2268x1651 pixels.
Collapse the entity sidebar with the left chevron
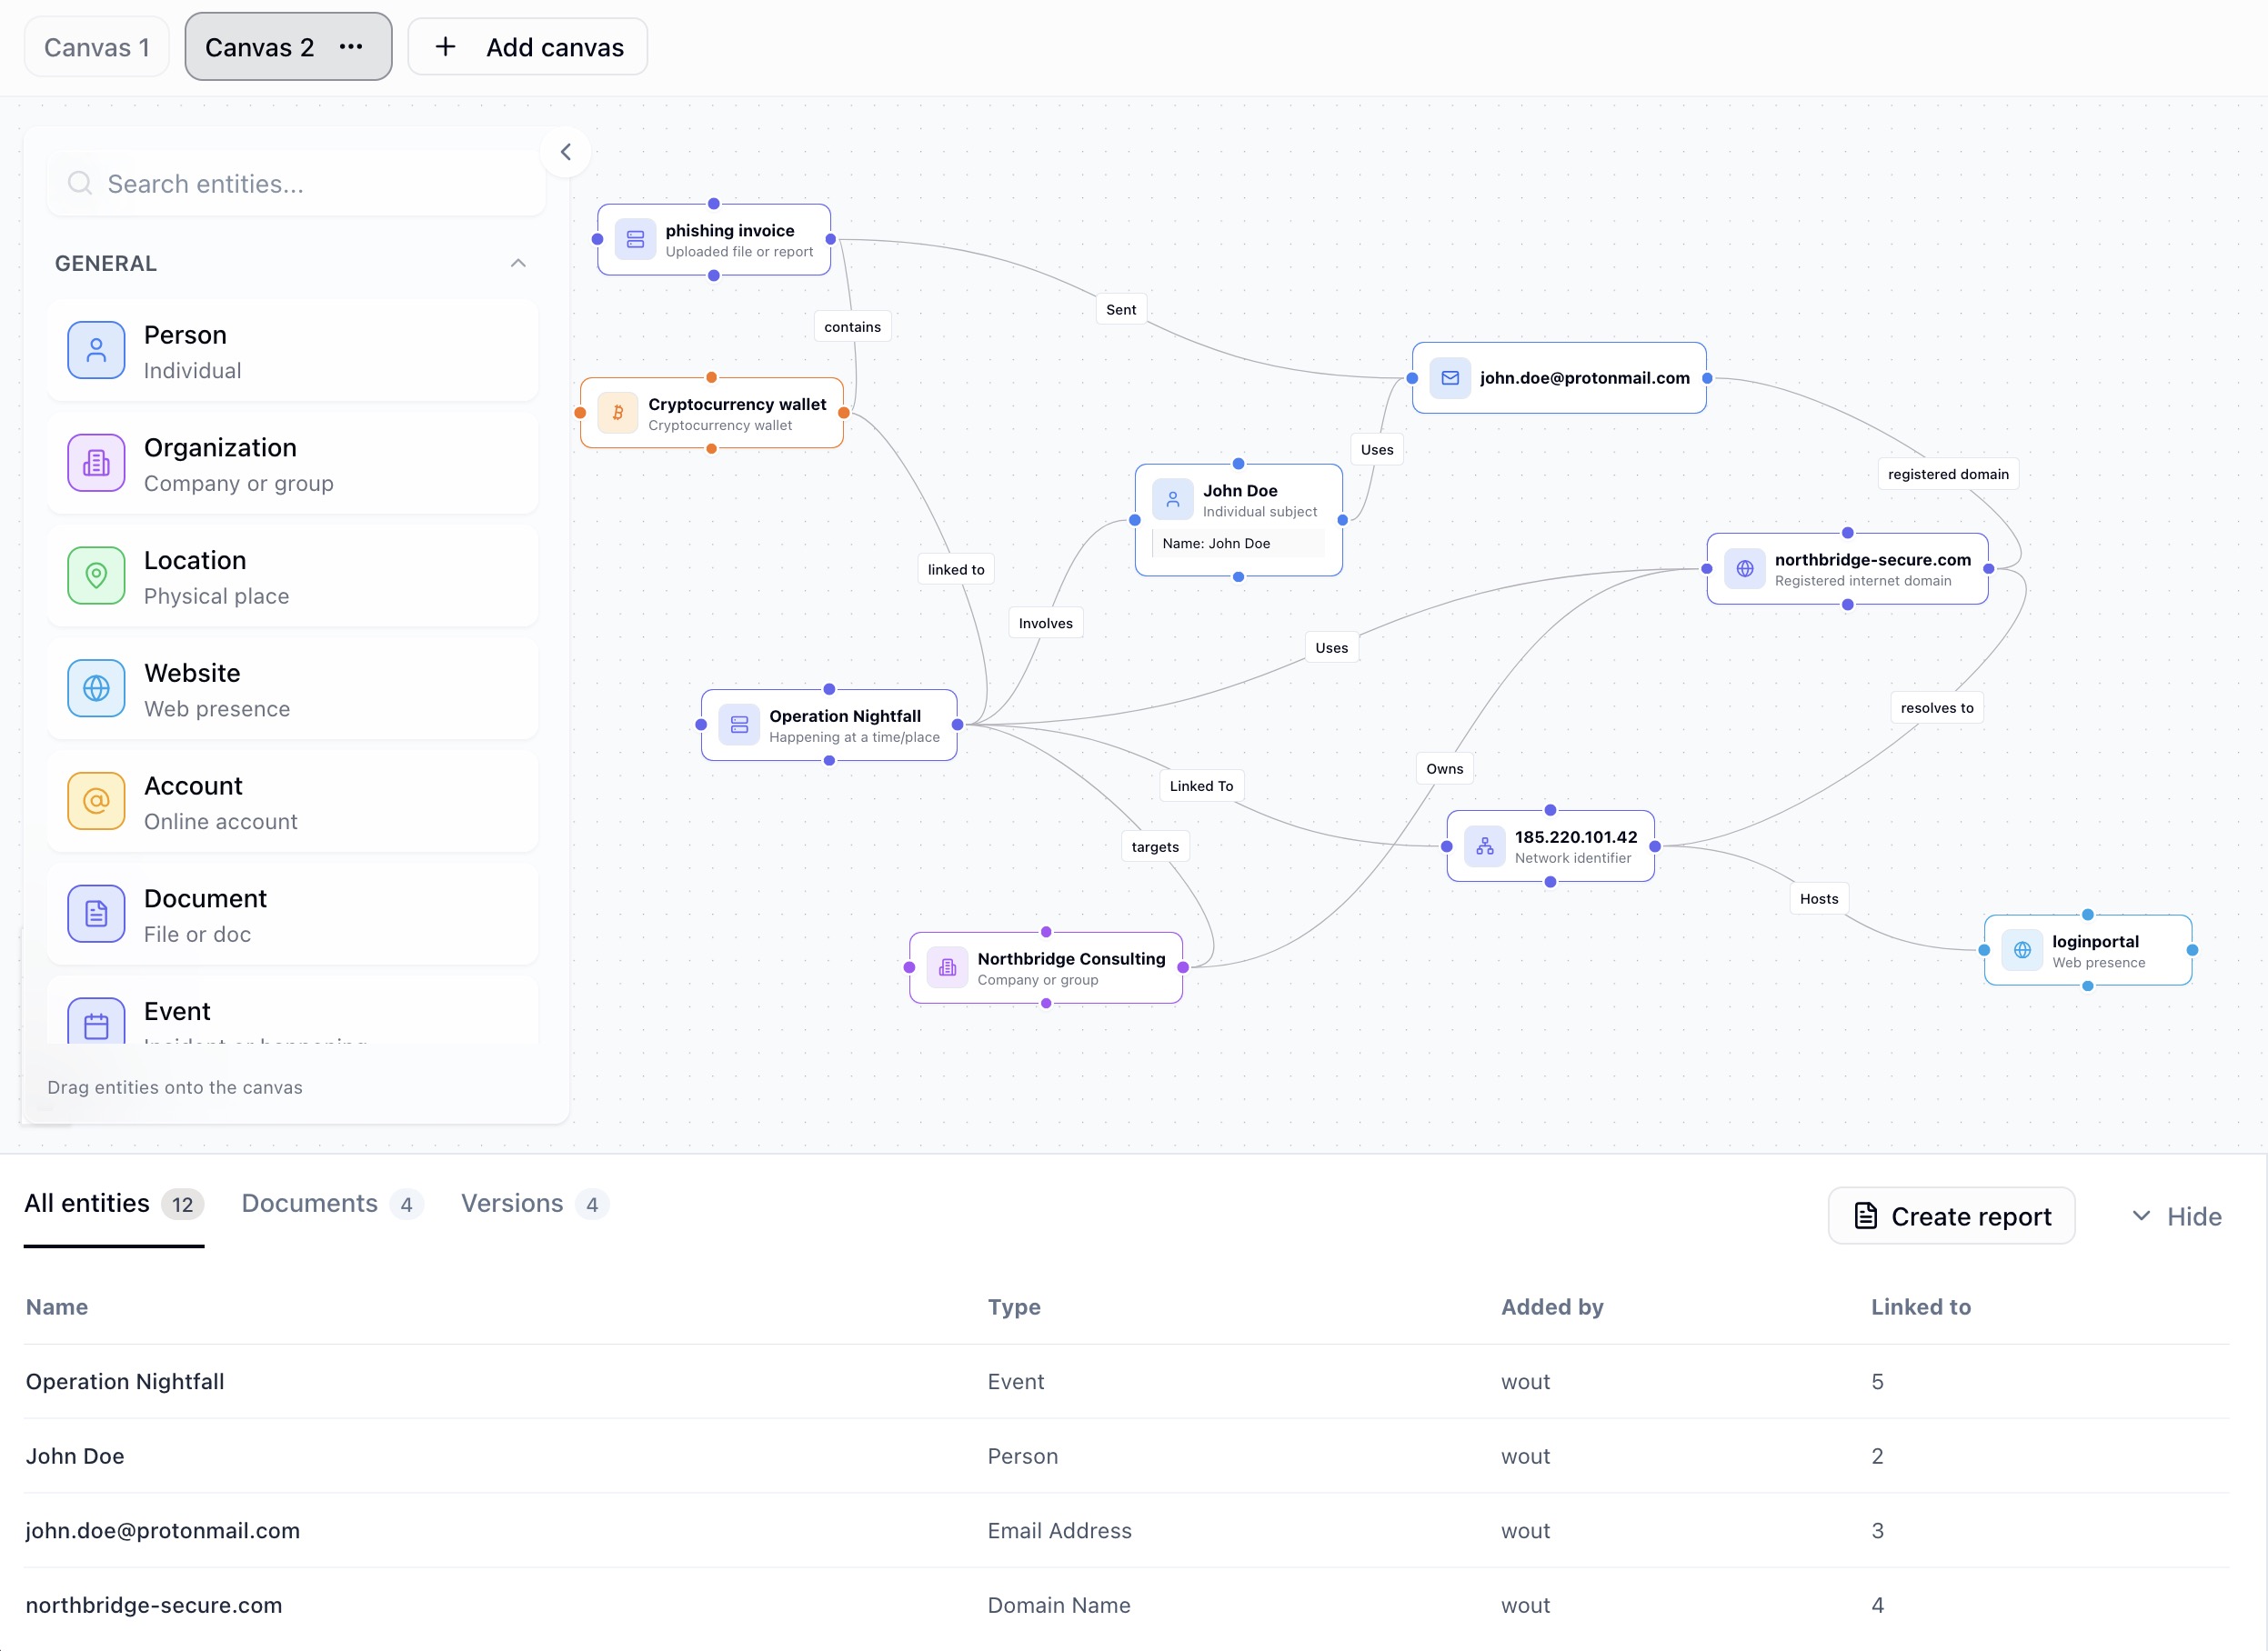566,152
